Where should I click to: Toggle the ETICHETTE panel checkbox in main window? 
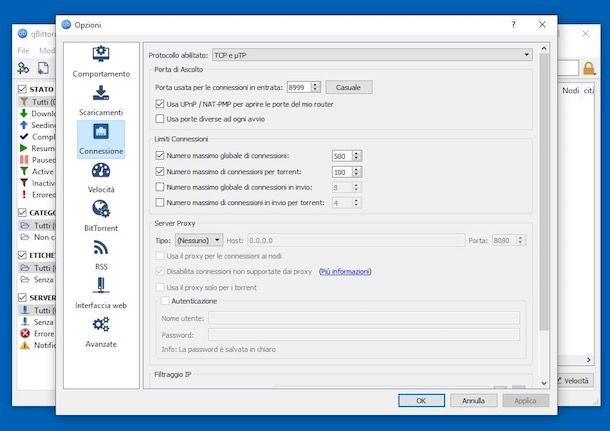tap(23, 255)
